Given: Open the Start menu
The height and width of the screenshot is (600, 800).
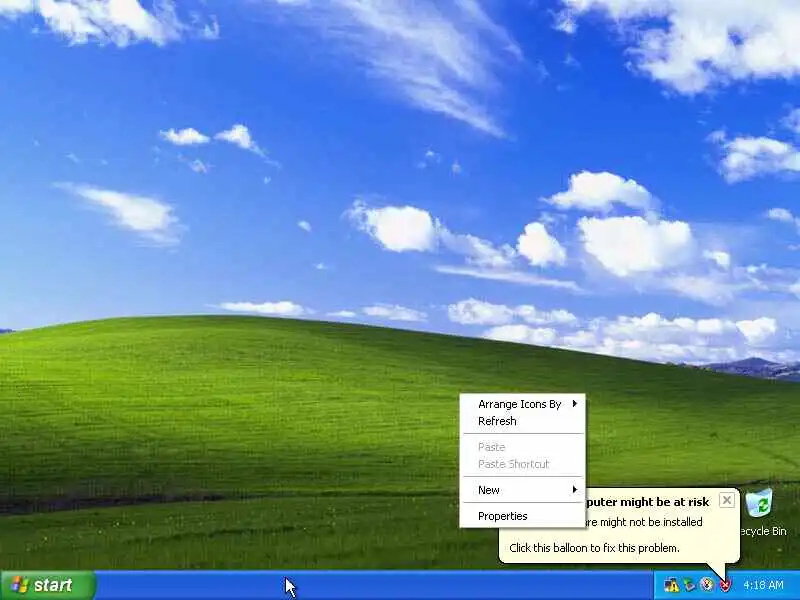Looking at the screenshot, I should [x=48, y=585].
